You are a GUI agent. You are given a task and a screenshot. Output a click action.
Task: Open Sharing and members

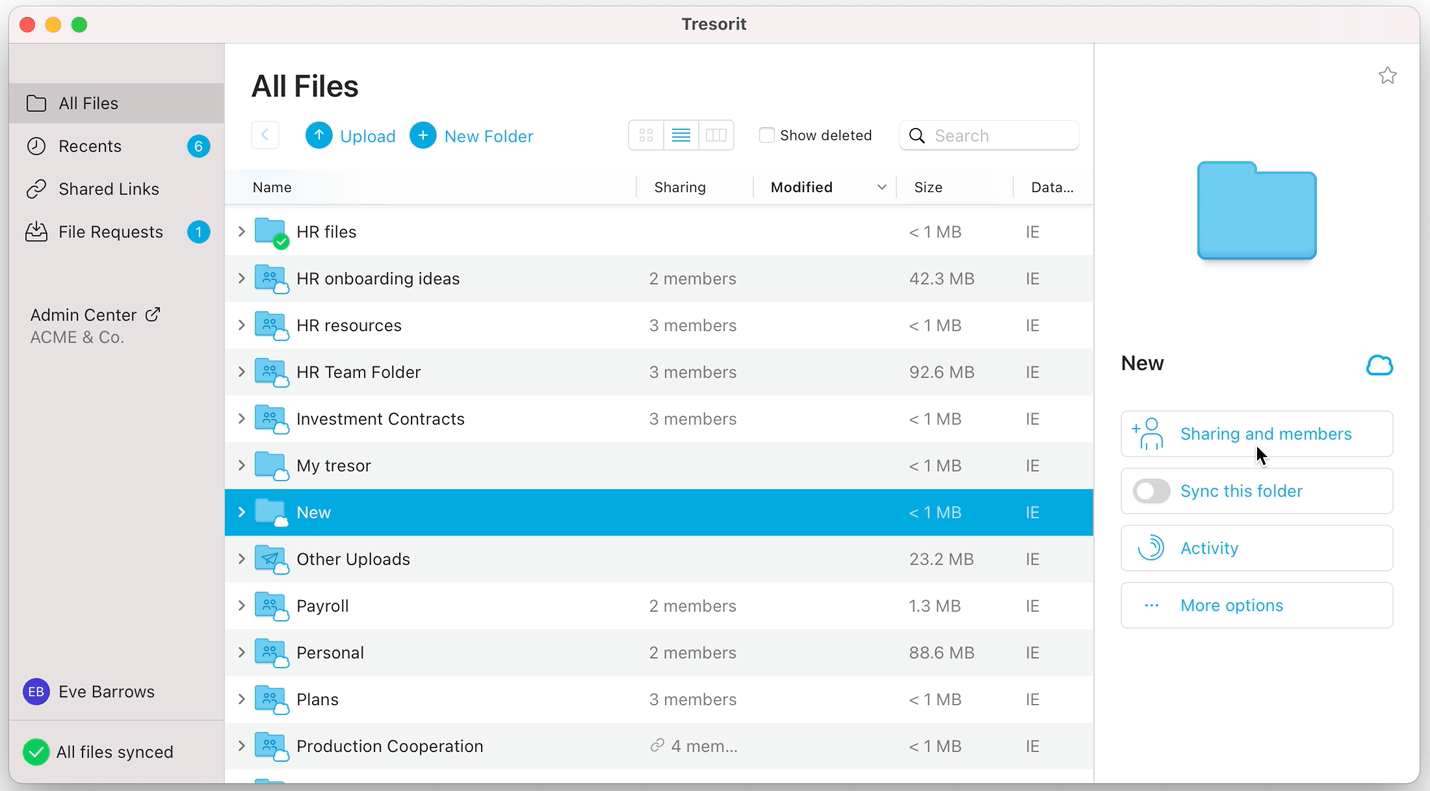[x=1257, y=434]
